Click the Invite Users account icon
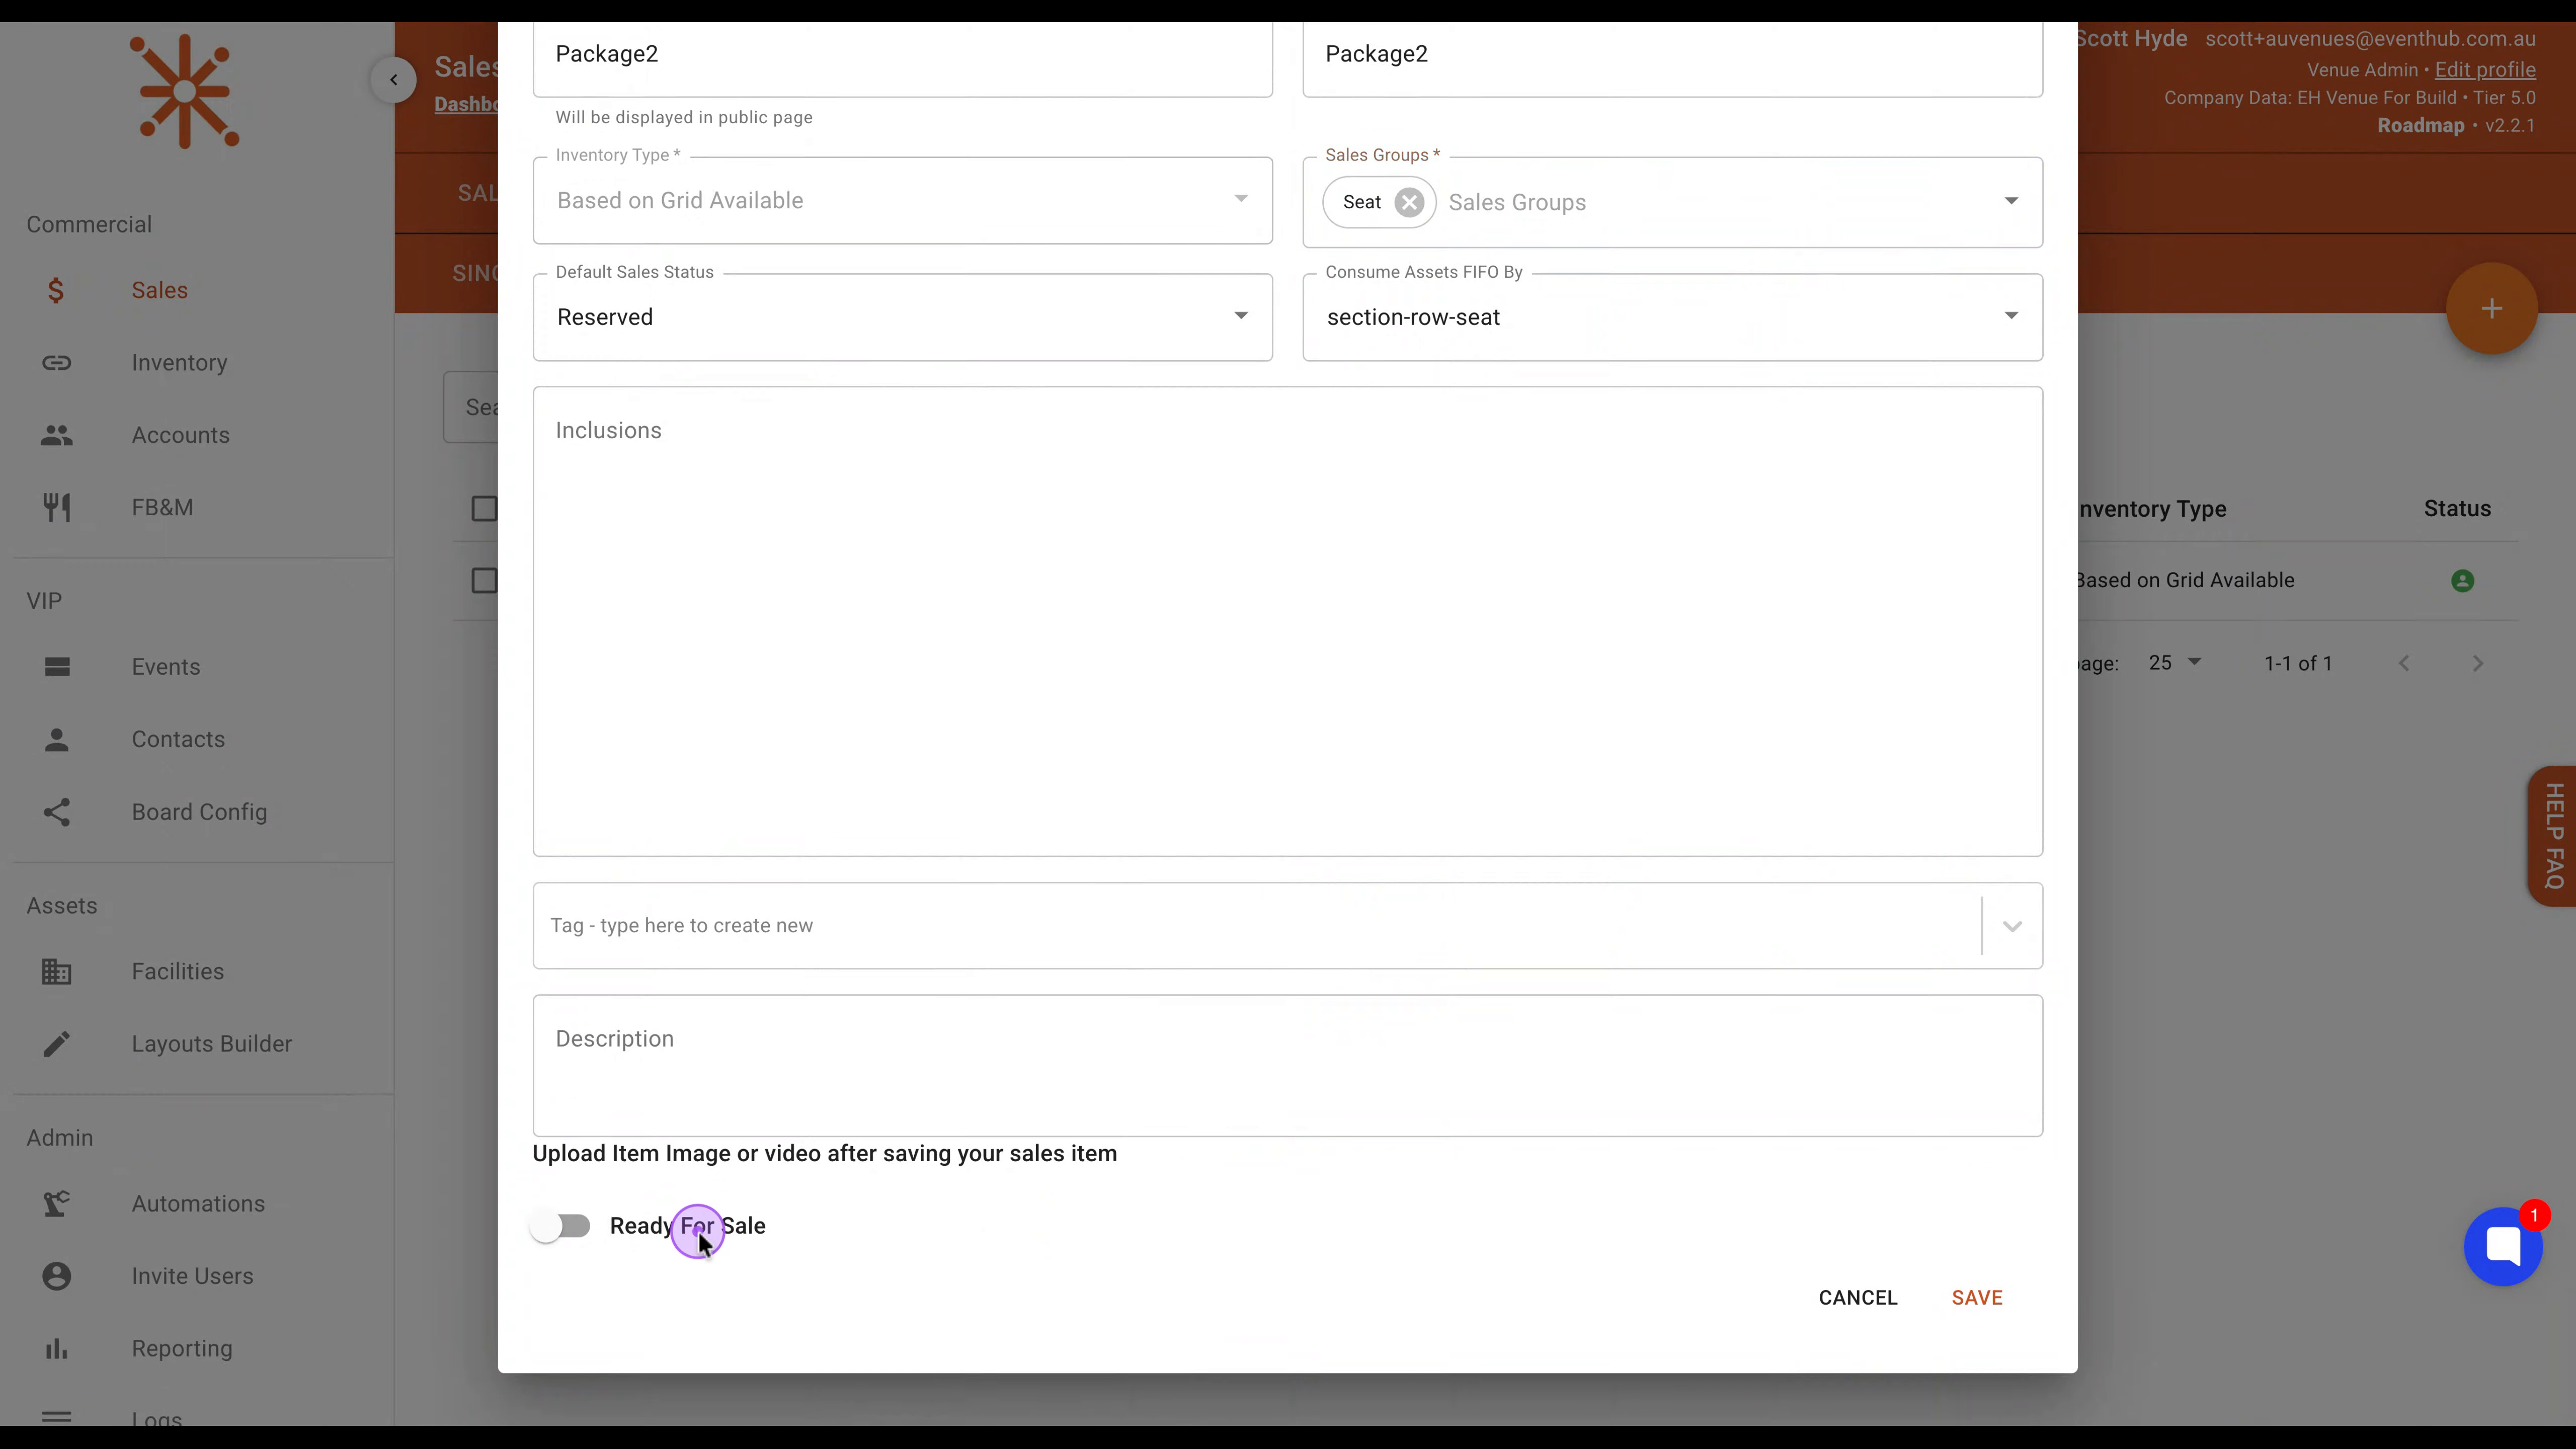The height and width of the screenshot is (1449, 2576). pos(56,1276)
